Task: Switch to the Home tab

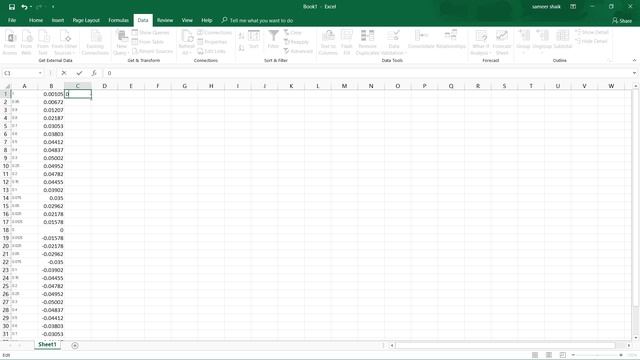Action: [36, 20]
